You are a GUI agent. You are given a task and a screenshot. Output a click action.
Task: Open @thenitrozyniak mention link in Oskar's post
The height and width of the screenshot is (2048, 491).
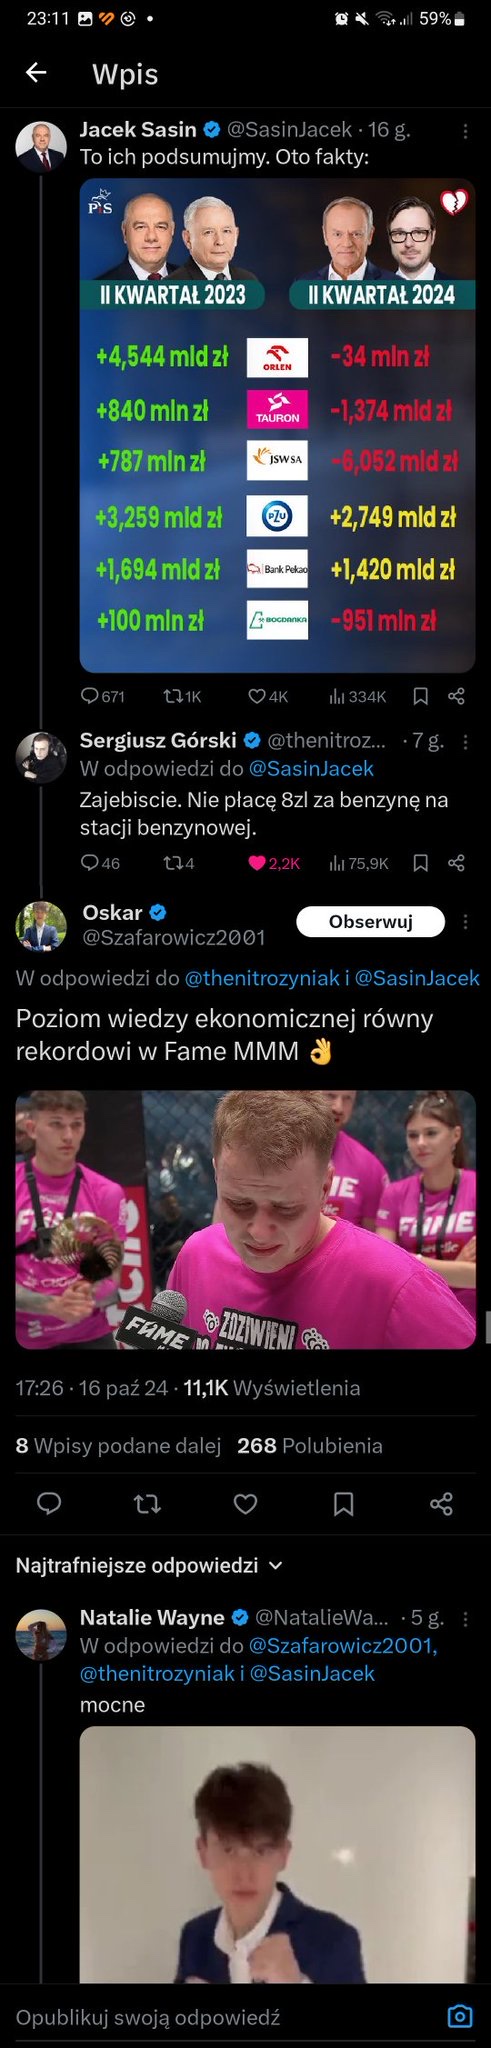tap(262, 978)
